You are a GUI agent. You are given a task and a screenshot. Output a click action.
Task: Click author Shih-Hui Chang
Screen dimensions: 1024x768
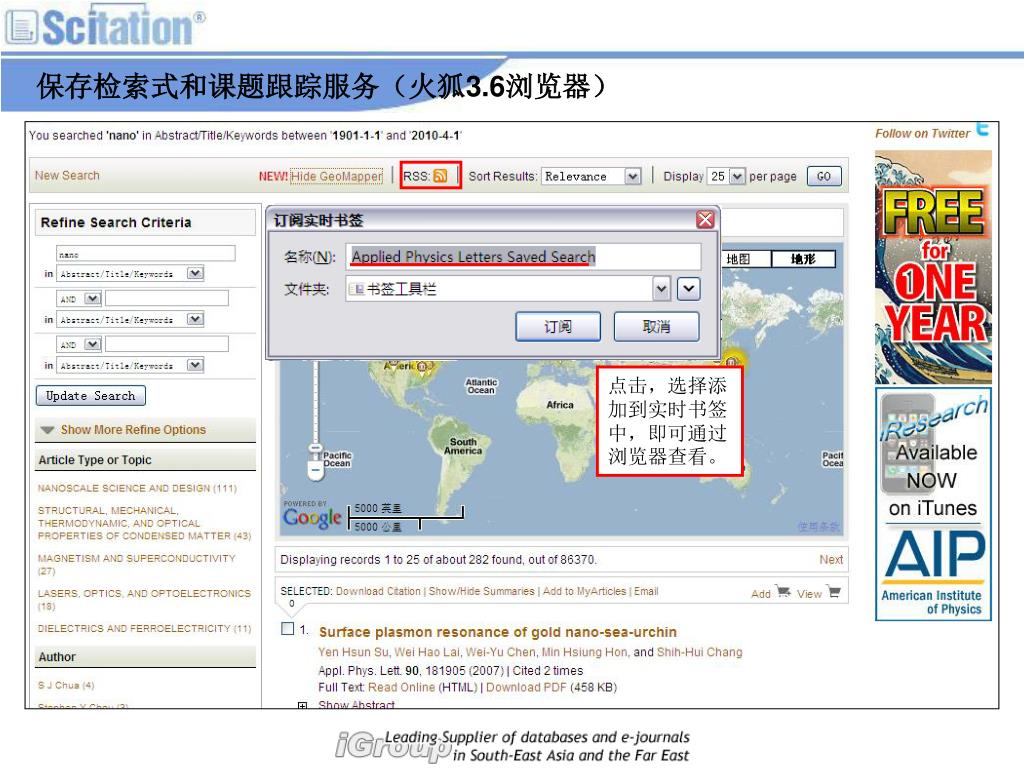pos(699,652)
